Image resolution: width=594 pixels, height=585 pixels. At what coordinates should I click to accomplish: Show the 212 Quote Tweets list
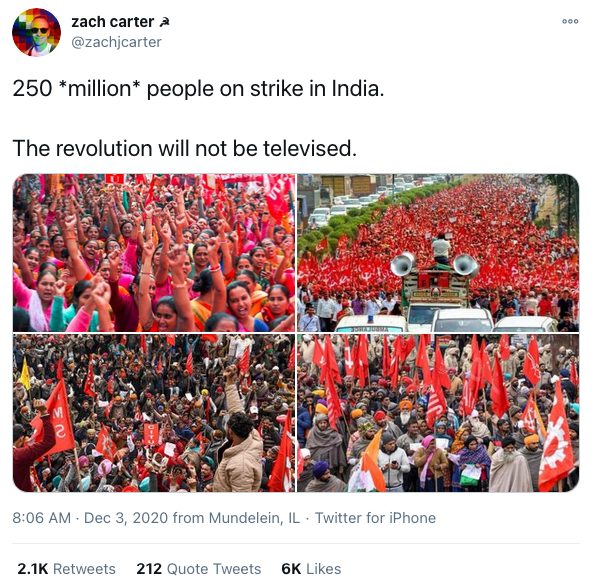point(199,569)
